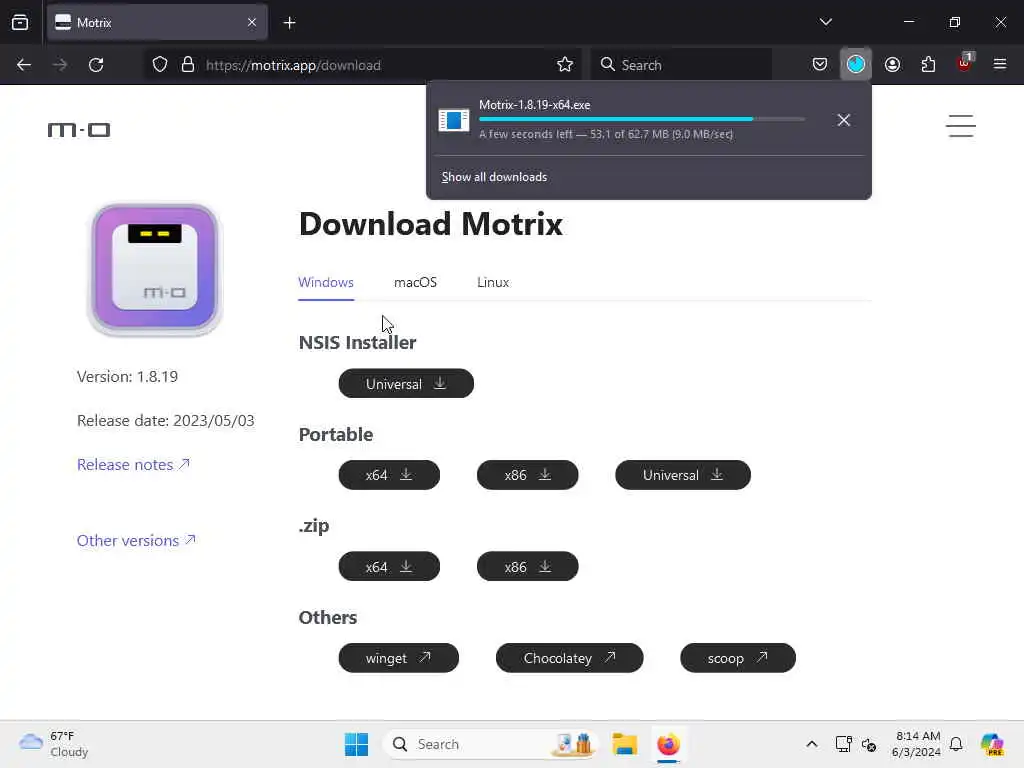
Task: Click the Motrix app icon image
Action: pos(155,268)
